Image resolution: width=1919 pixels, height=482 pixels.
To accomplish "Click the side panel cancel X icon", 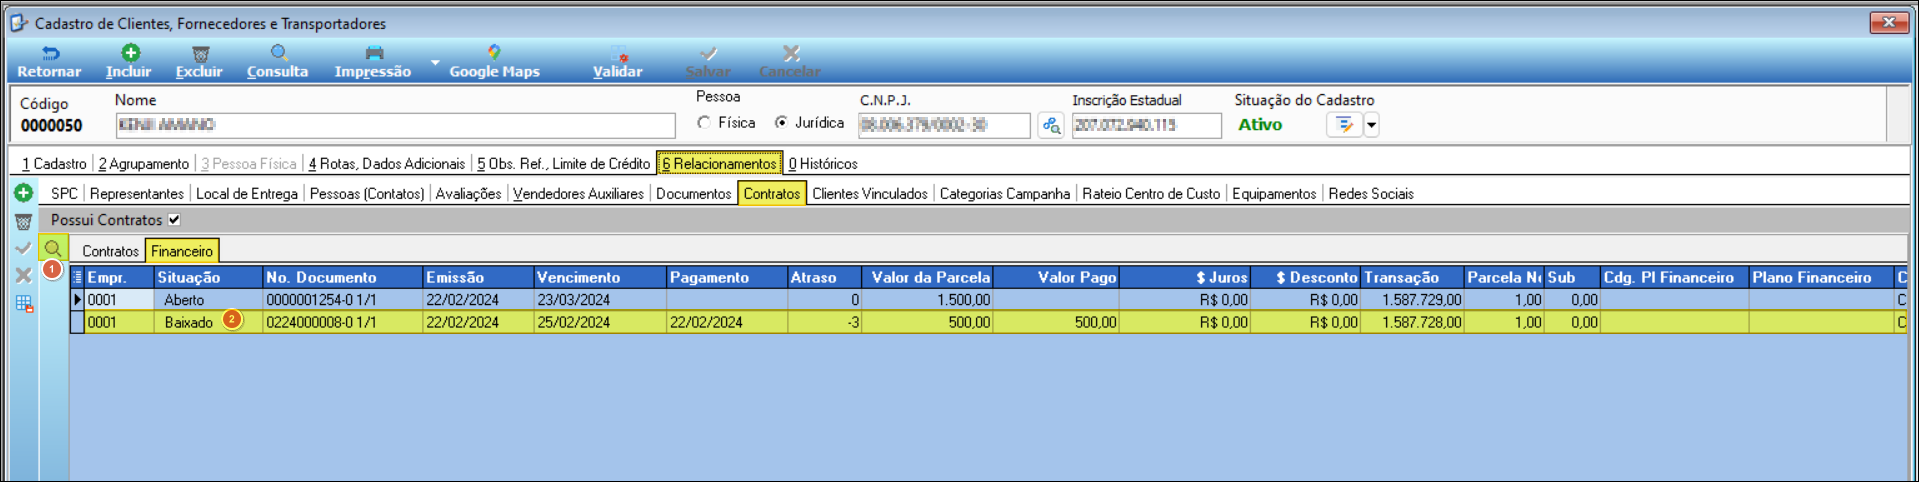I will 24,275.
